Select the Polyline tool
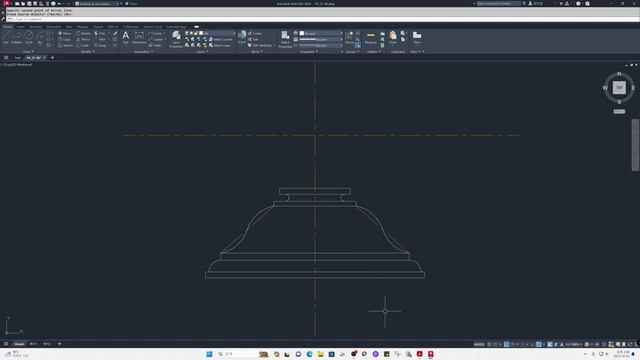The image size is (640, 360). 17,37
